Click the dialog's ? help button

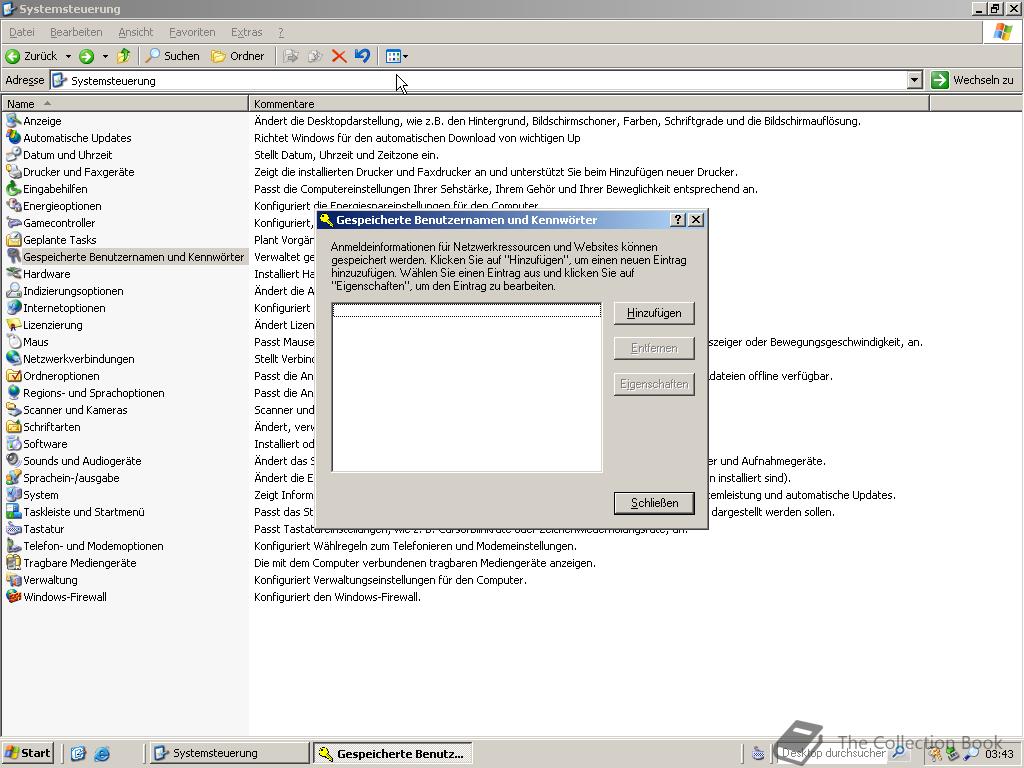pos(678,219)
